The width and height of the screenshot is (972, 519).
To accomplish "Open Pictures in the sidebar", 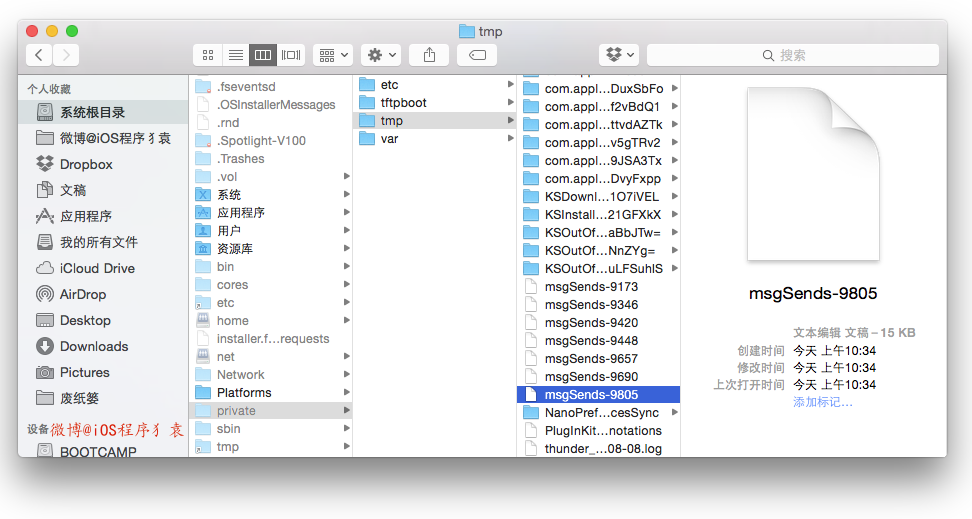I will [104, 373].
